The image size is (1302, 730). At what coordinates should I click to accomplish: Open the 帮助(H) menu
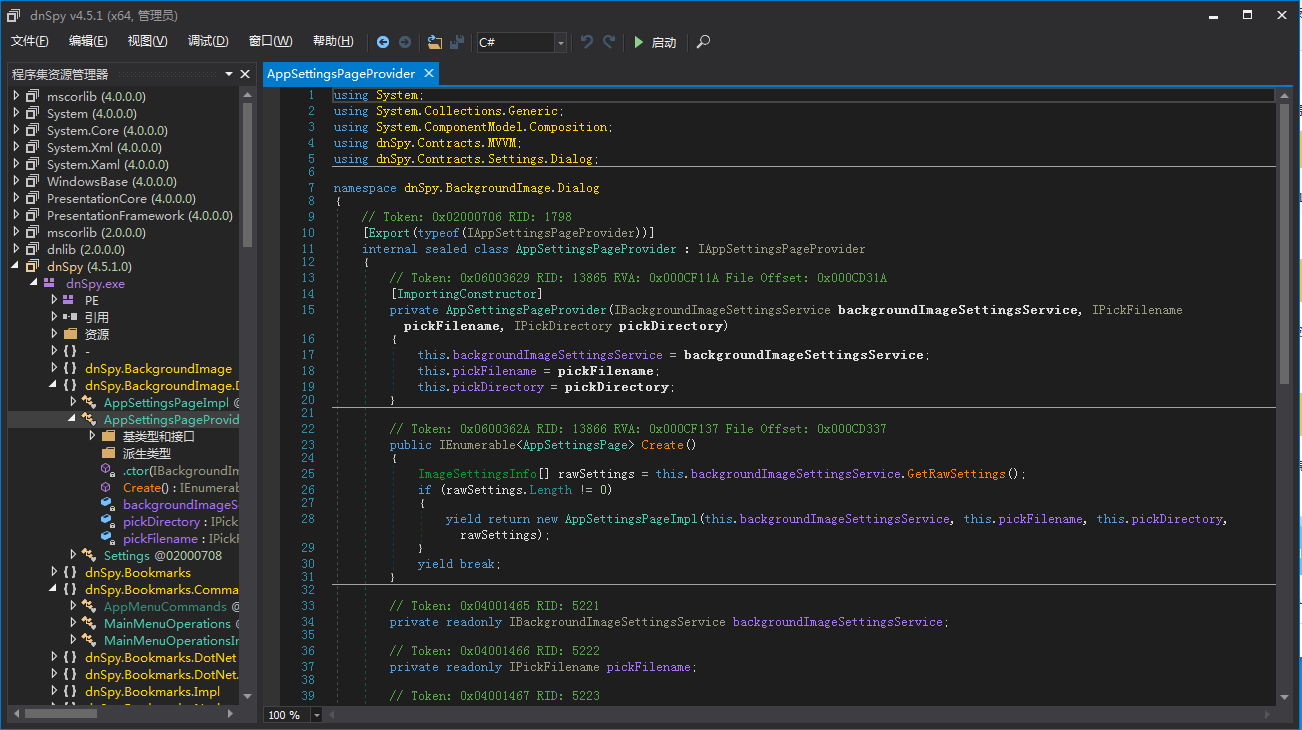coord(333,41)
